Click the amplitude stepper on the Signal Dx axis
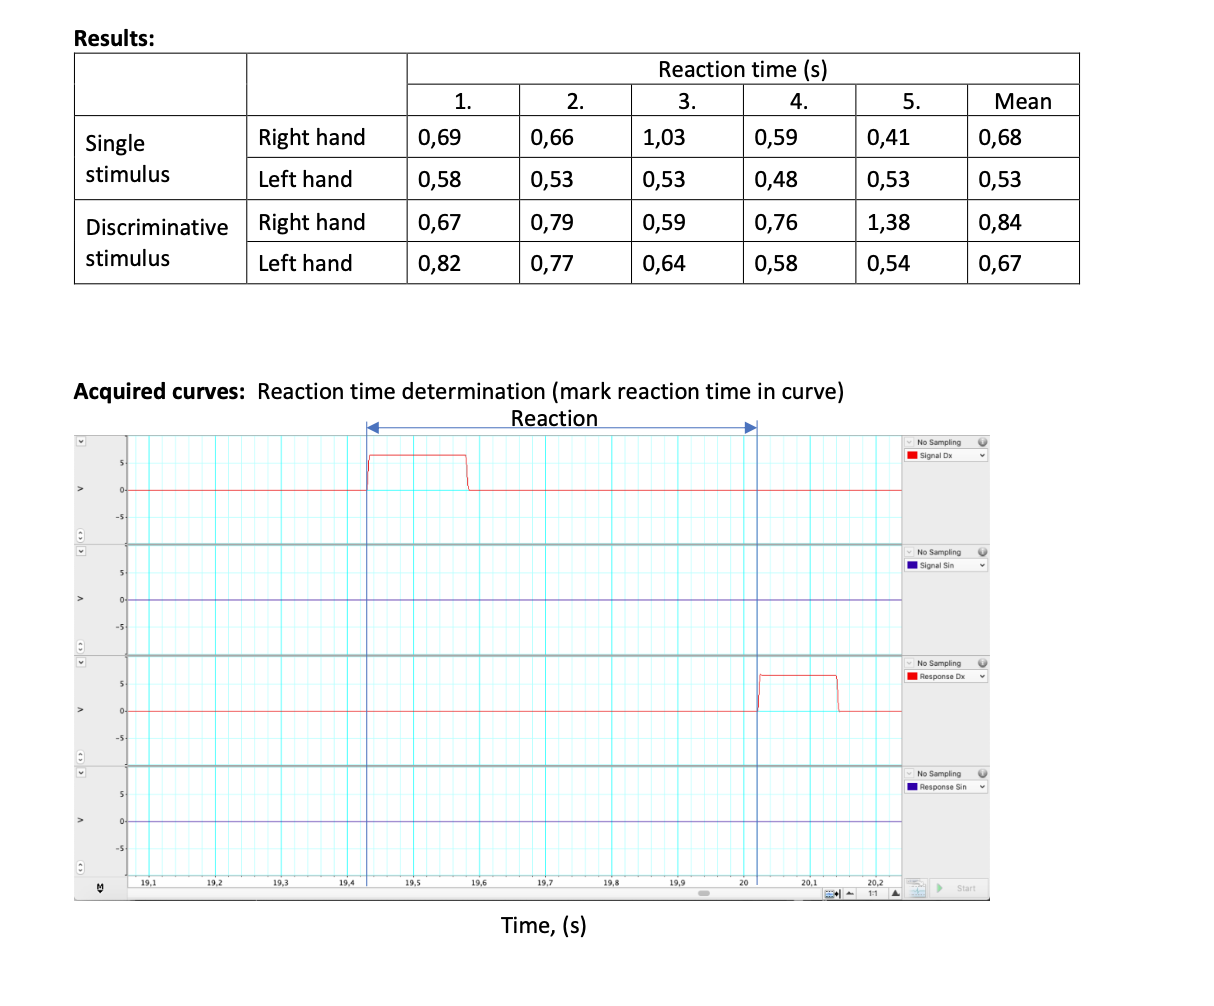This screenshot has width=1214, height=1006. tap(81, 535)
